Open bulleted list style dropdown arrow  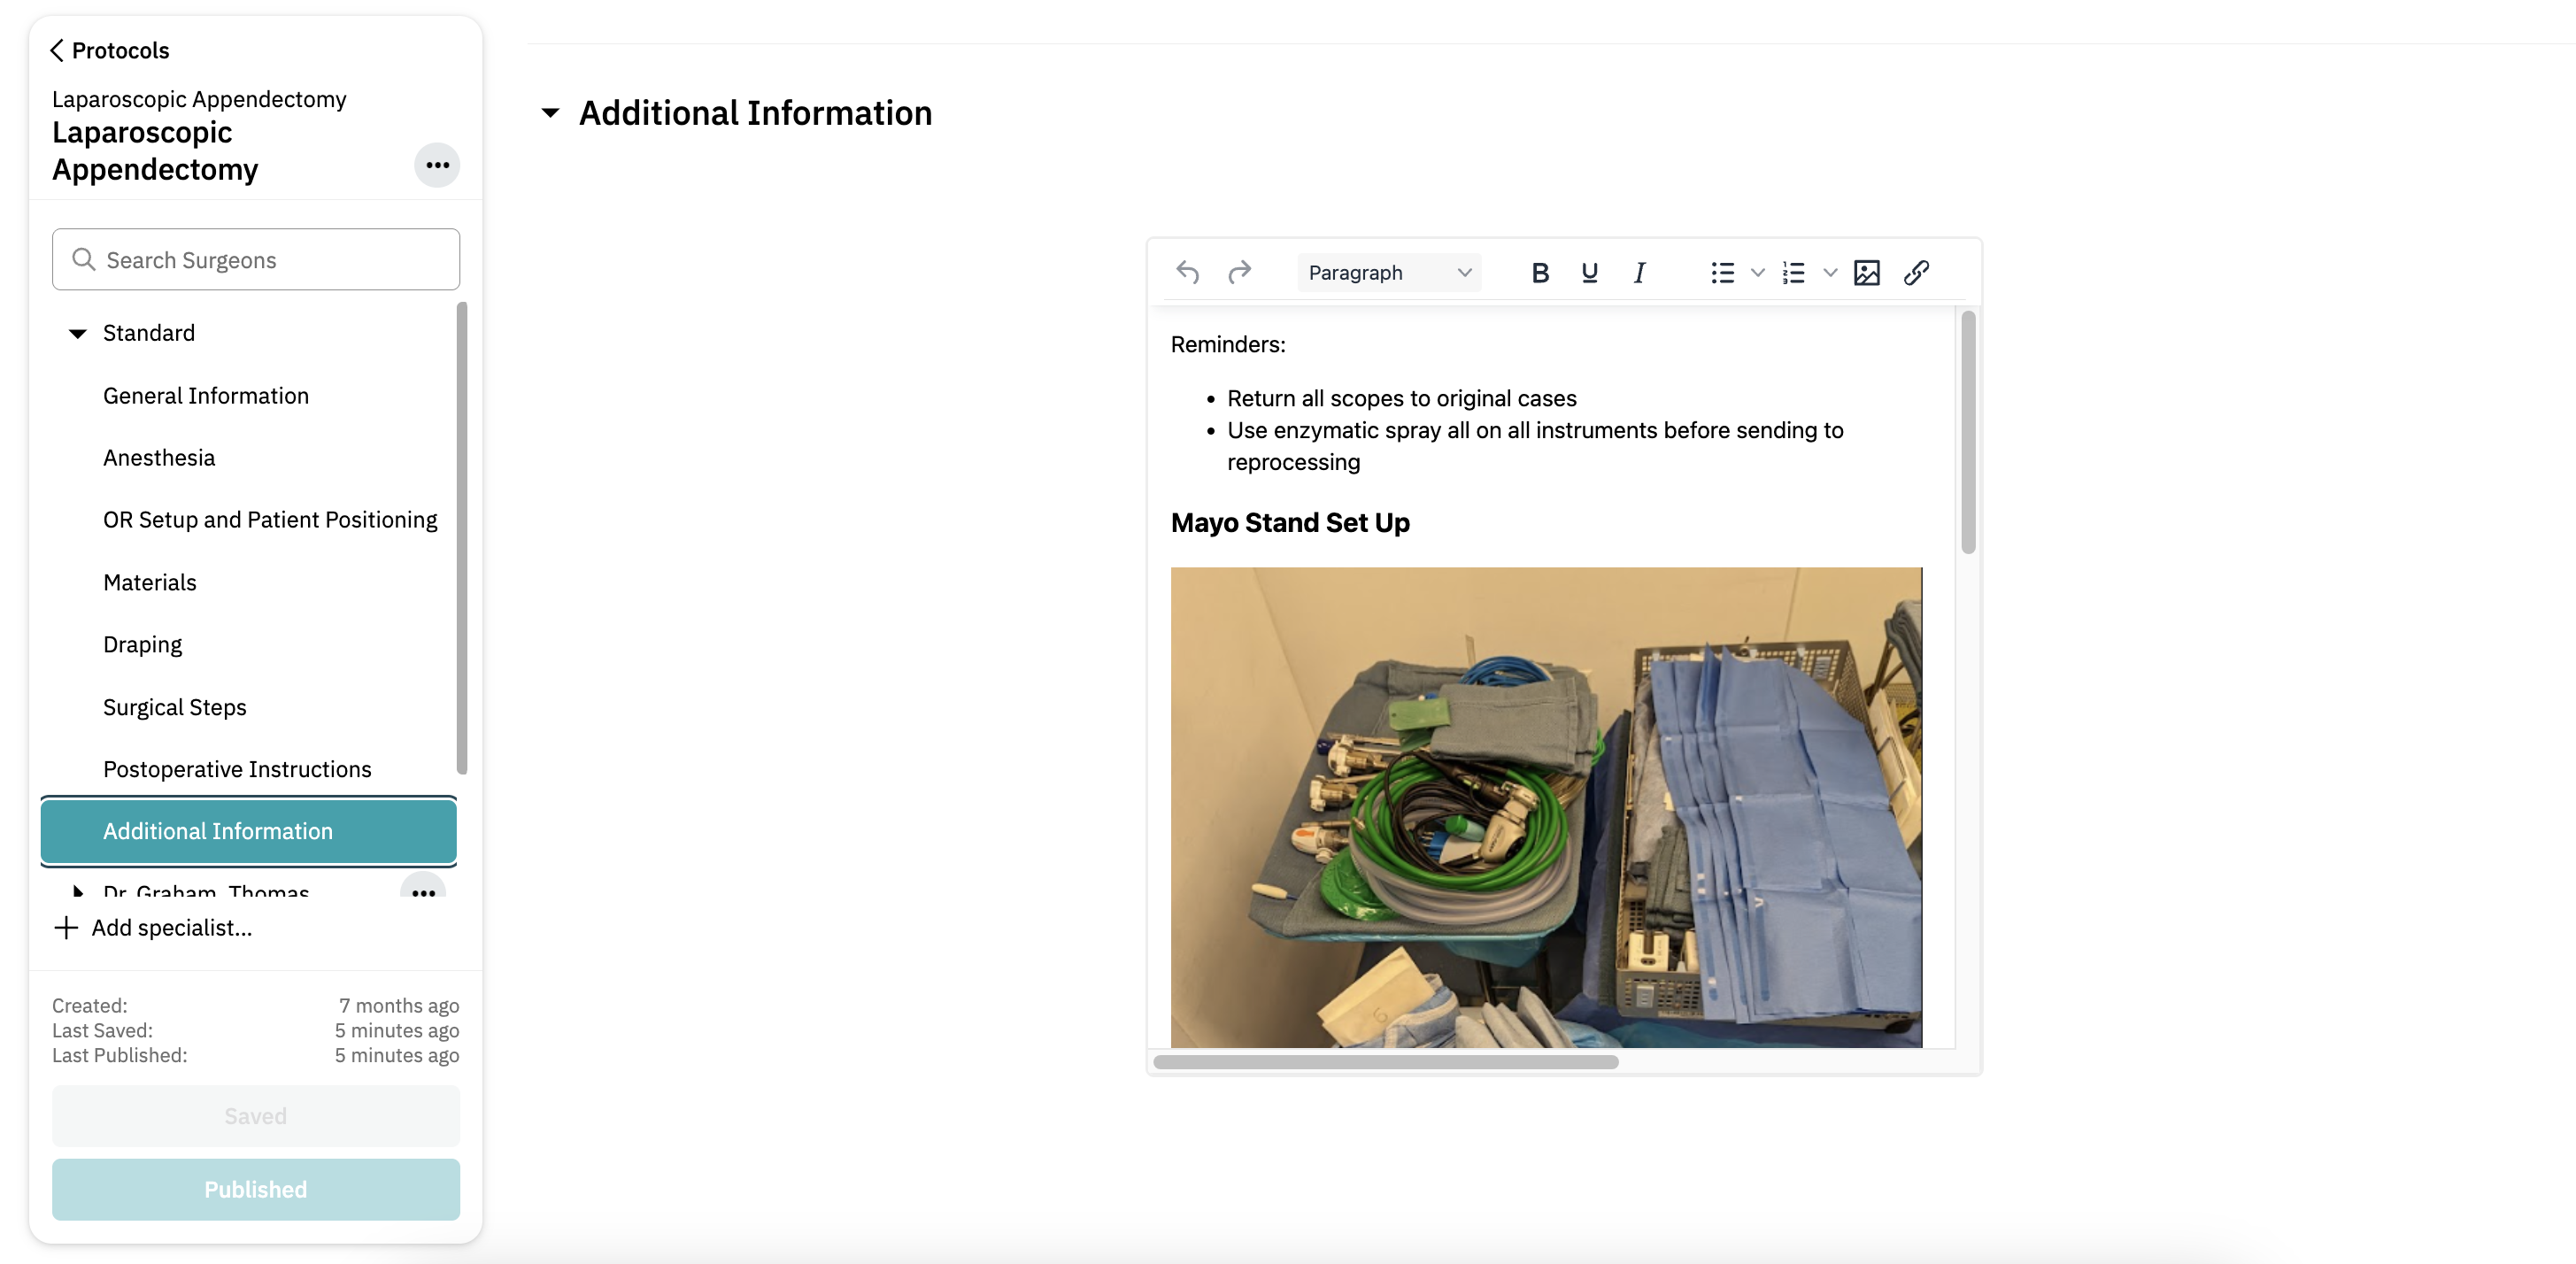1757,272
